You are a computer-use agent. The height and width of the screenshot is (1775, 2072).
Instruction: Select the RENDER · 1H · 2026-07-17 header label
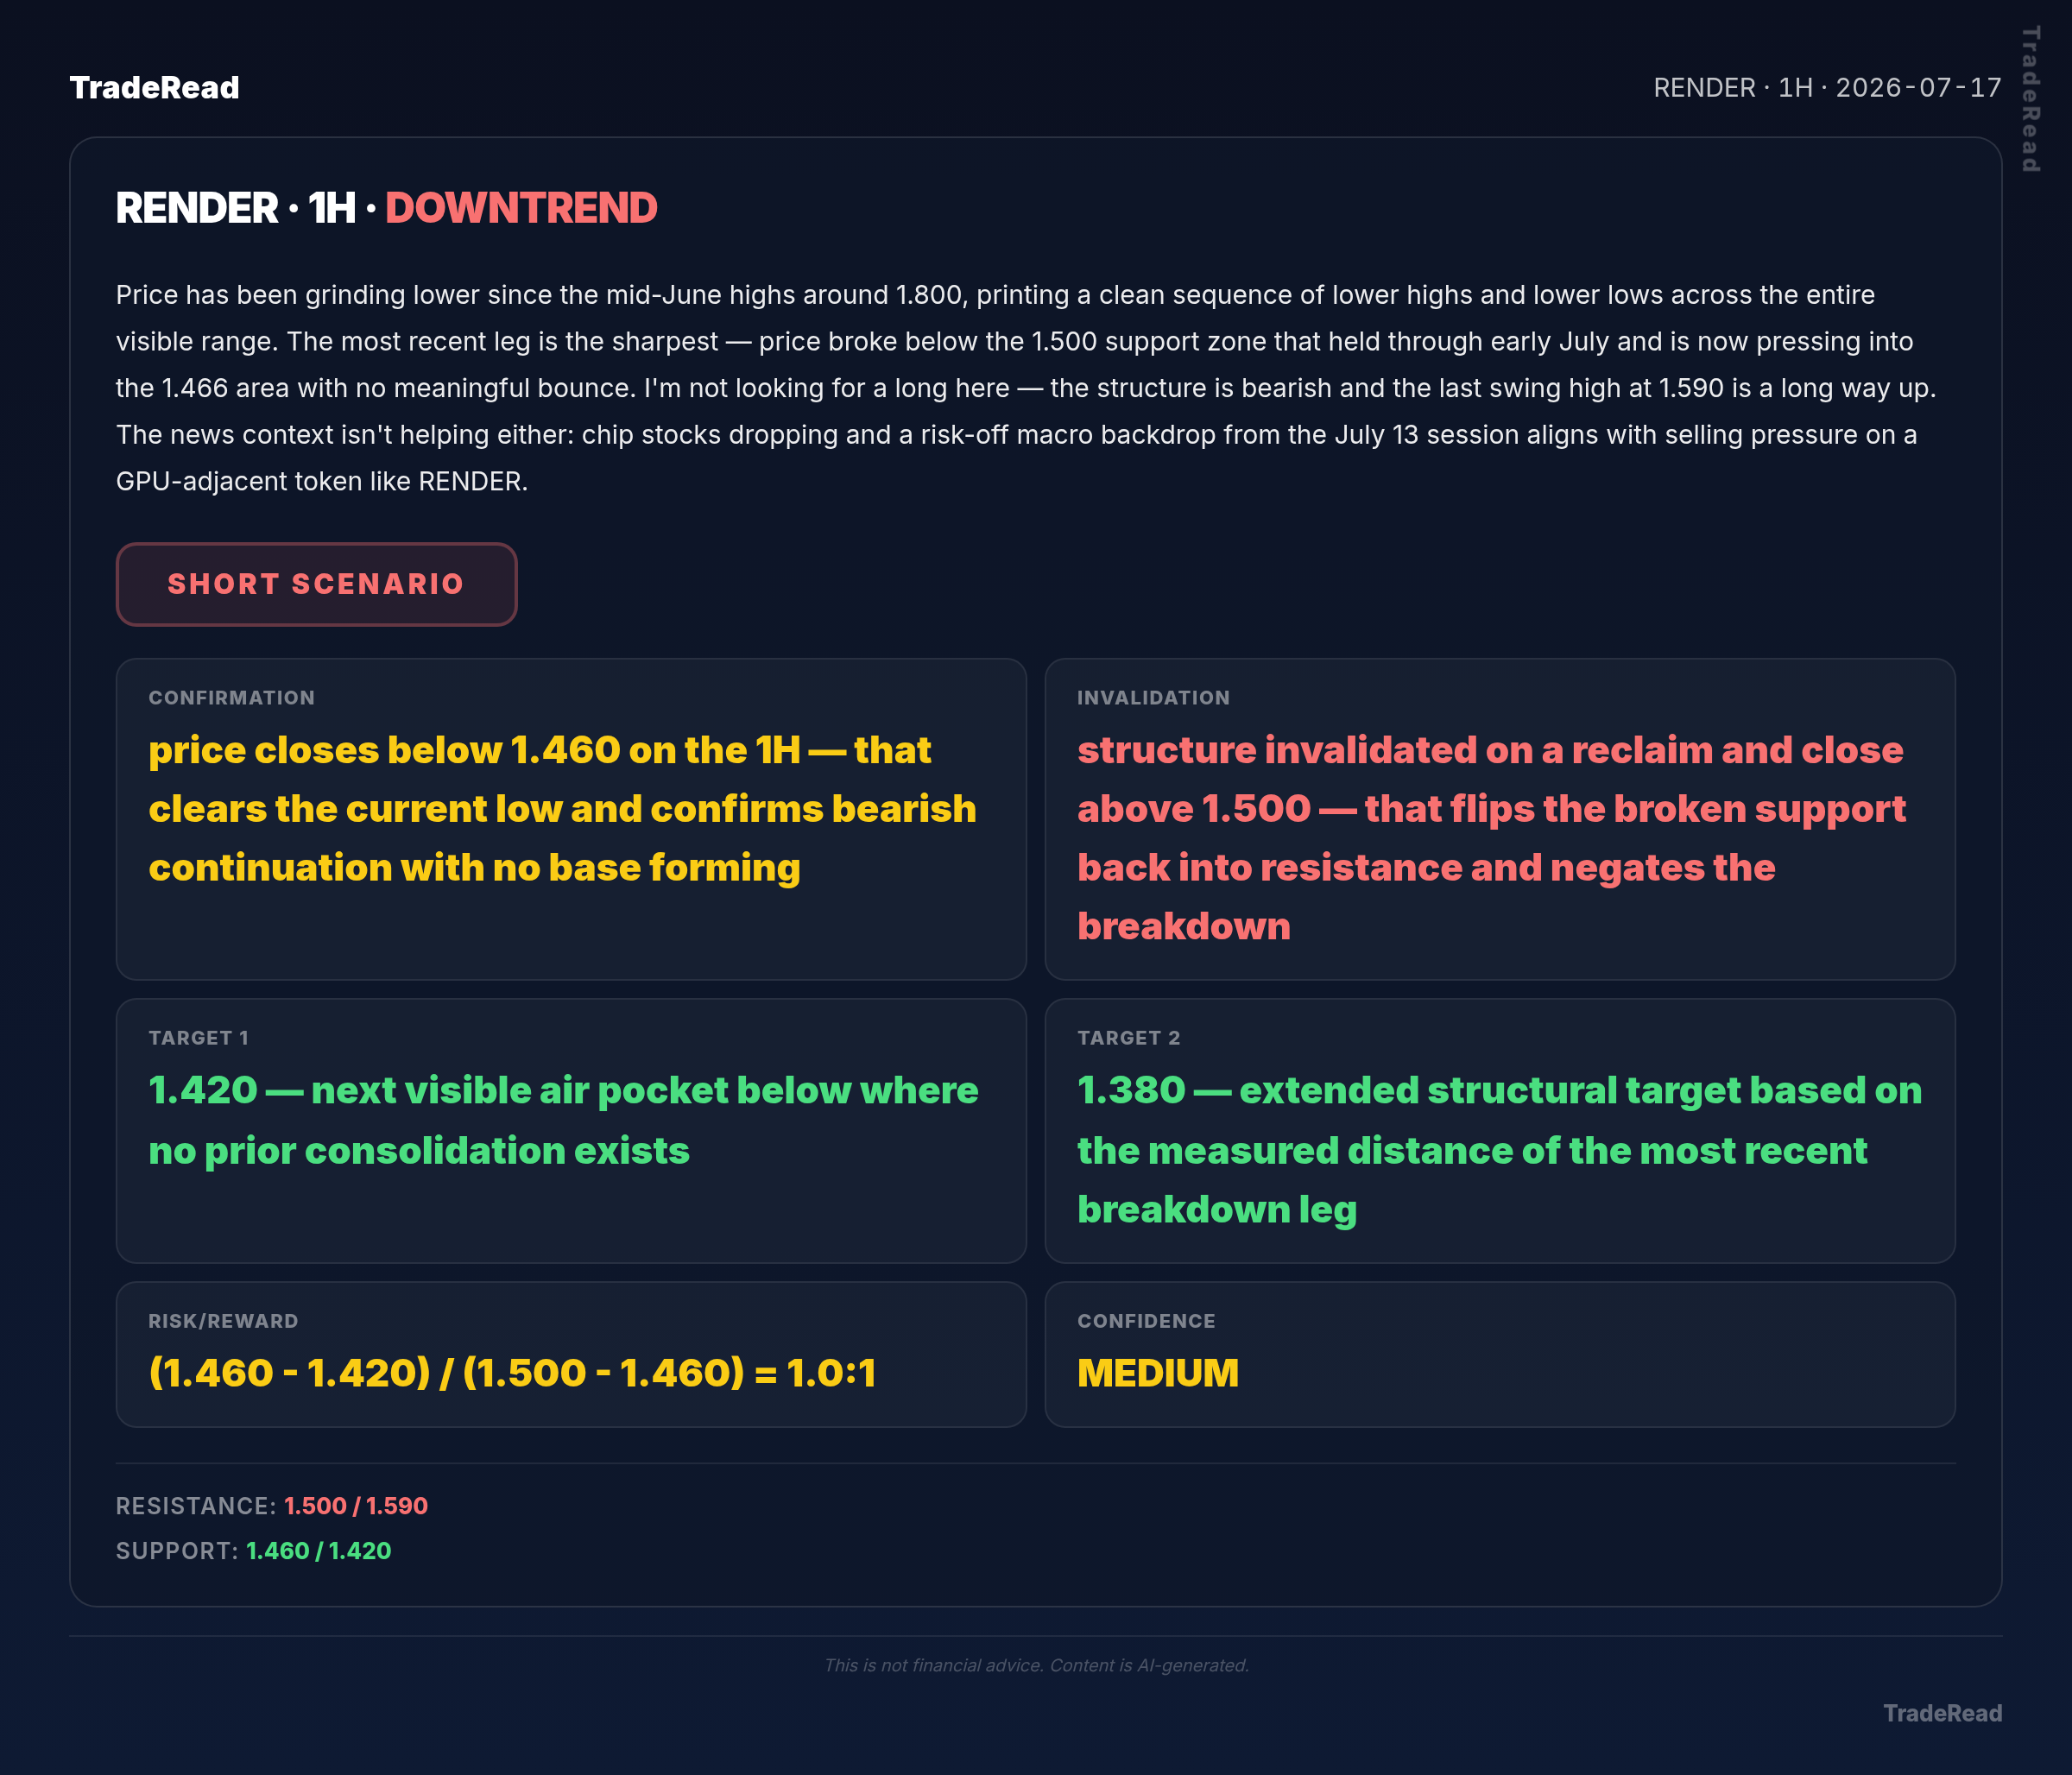pos(1827,88)
